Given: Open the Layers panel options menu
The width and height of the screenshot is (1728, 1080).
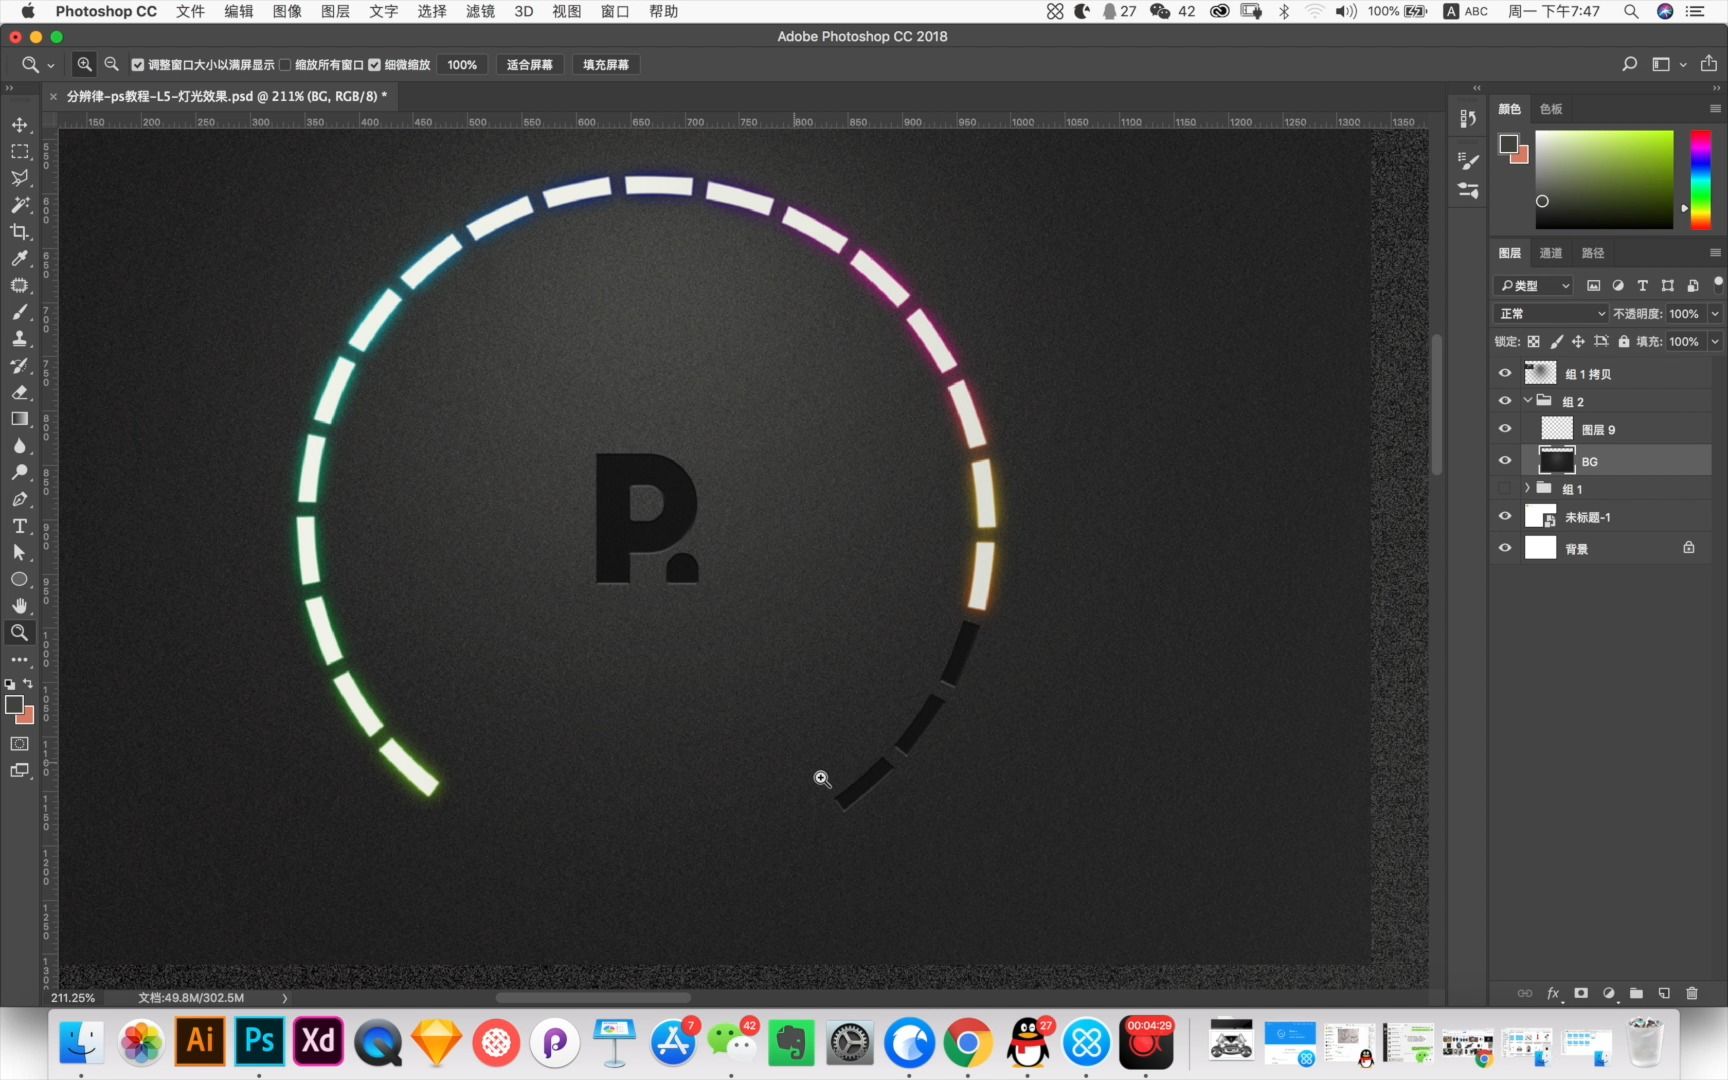Looking at the screenshot, I should point(1715,253).
